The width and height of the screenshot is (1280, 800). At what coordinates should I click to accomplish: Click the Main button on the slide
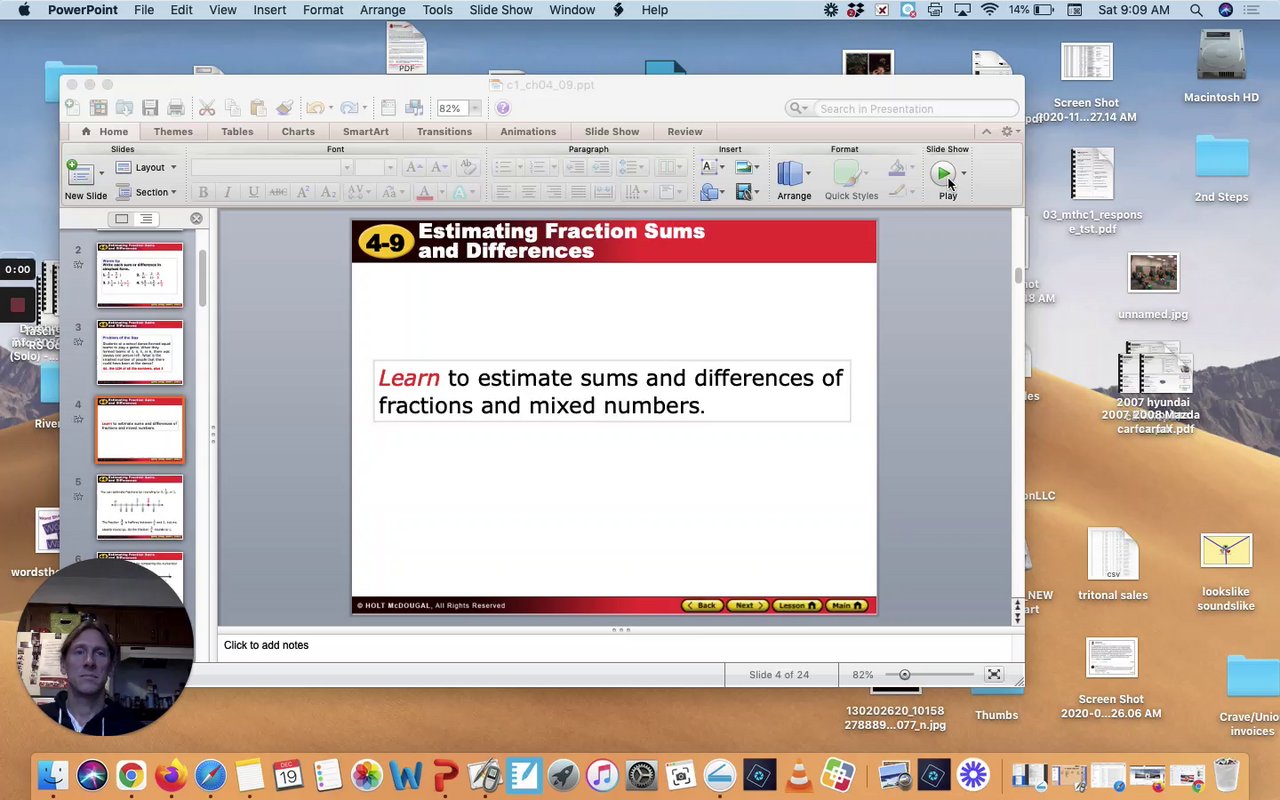click(847, 605)
